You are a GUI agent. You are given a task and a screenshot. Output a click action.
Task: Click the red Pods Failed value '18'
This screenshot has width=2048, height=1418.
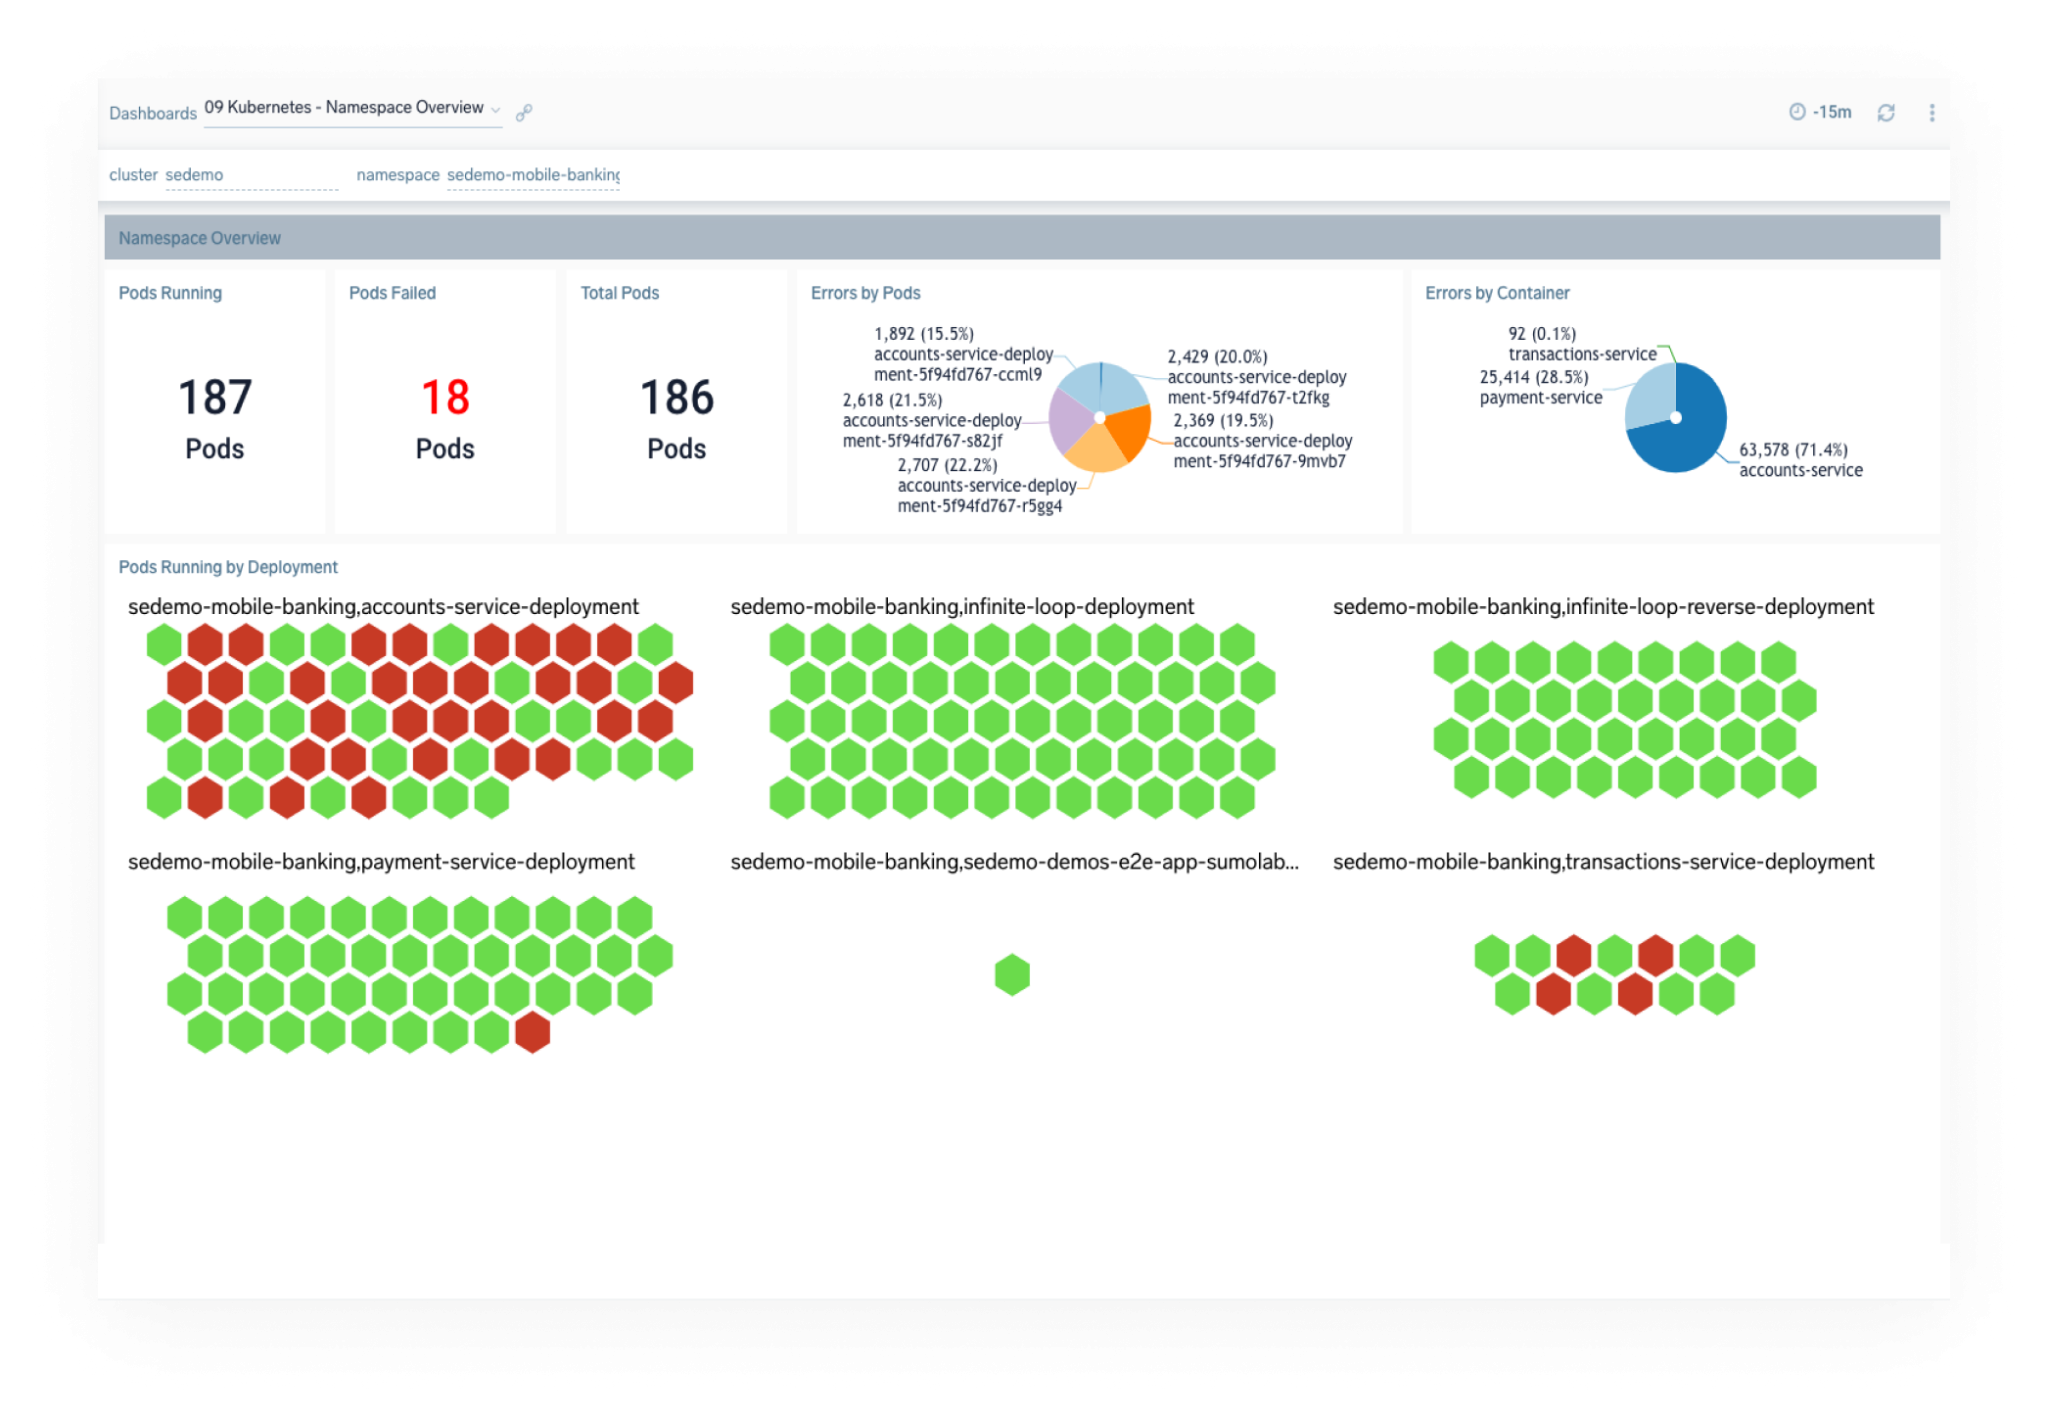coord(444,397)
